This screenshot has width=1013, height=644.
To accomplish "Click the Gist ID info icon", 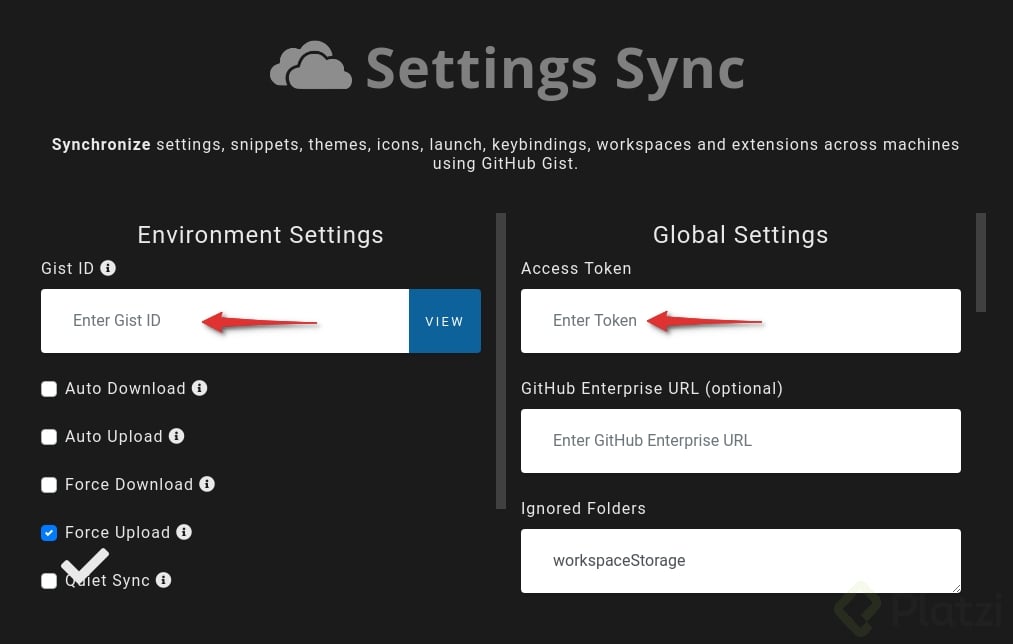I will click(108, 268).
